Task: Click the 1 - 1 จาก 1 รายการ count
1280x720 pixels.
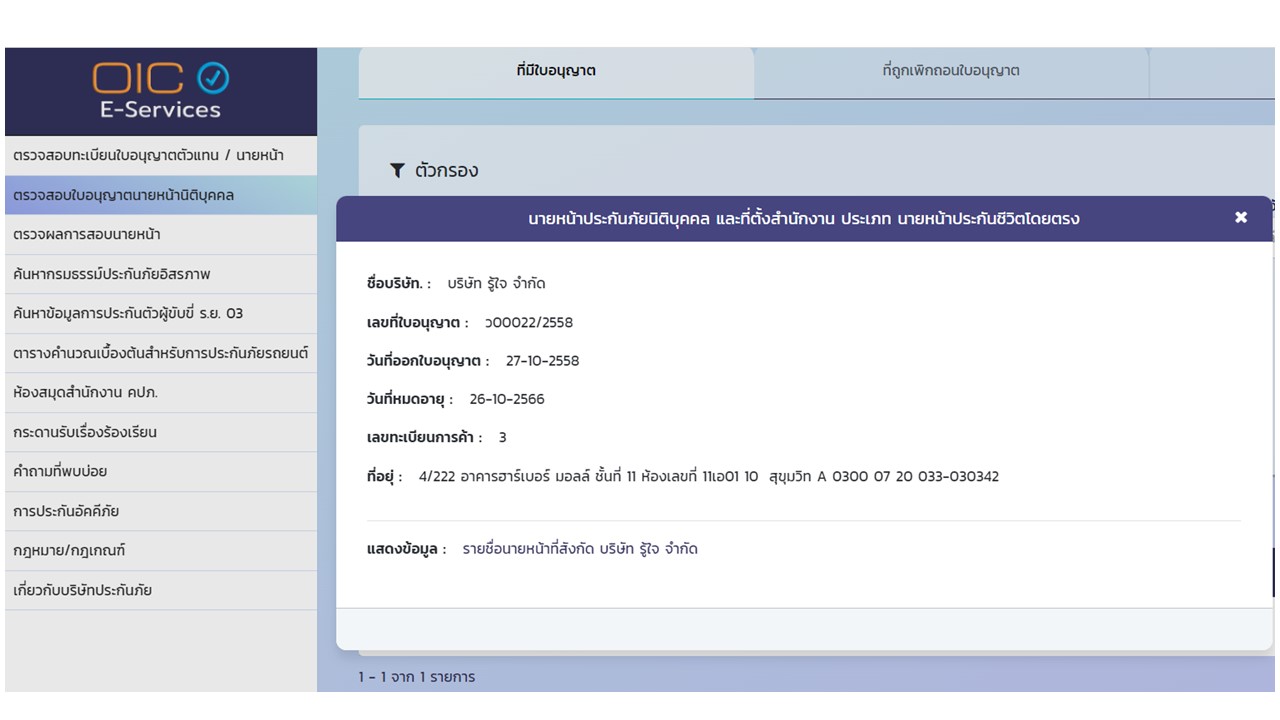Action: coord(417,677)
